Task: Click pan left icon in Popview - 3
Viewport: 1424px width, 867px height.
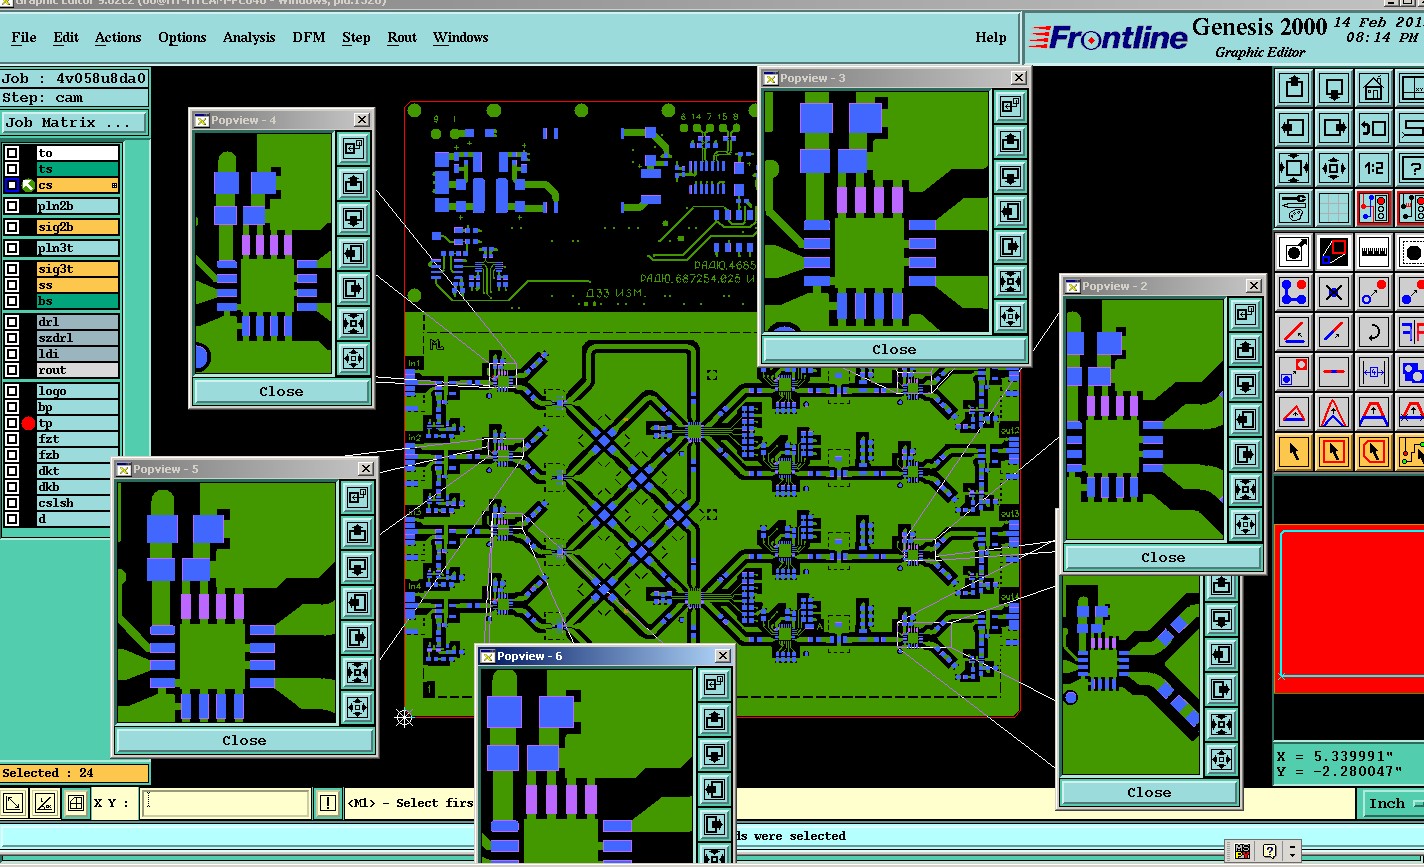Action: [x=1010, y=211]
